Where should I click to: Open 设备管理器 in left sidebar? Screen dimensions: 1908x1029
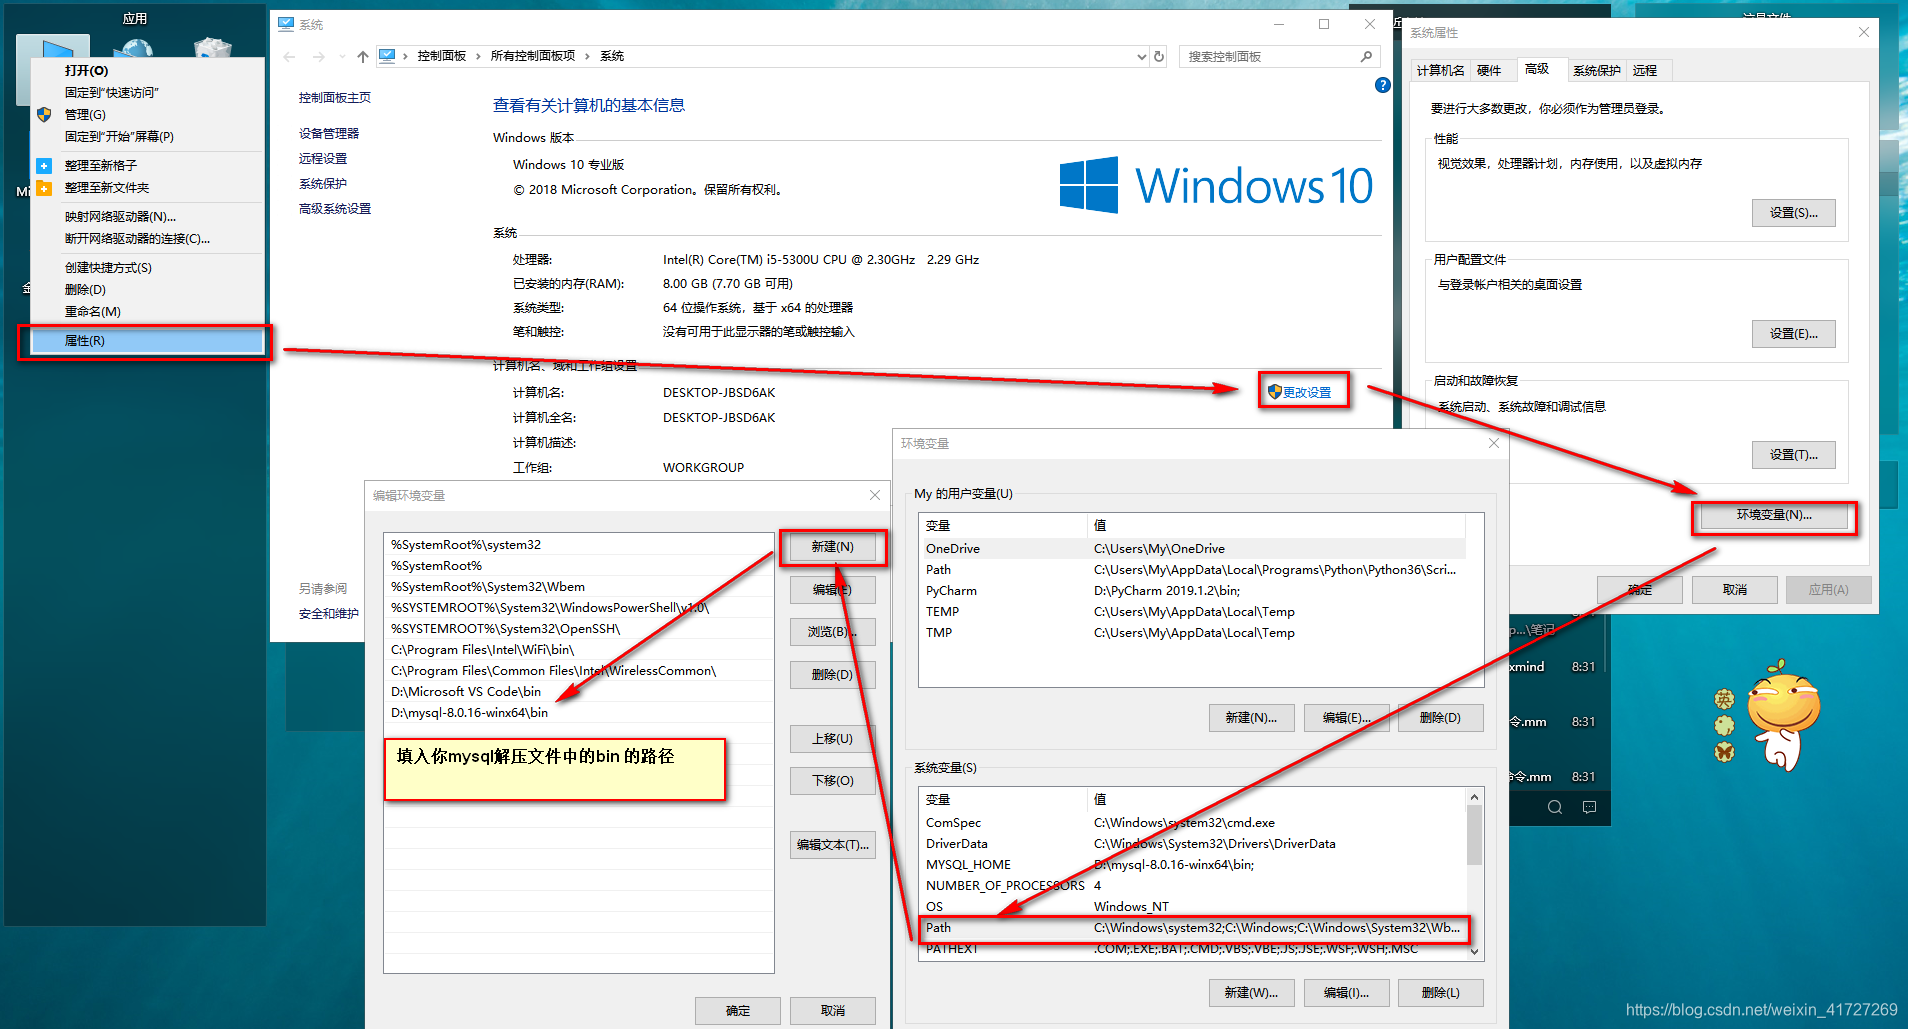(x=329, y=134)
